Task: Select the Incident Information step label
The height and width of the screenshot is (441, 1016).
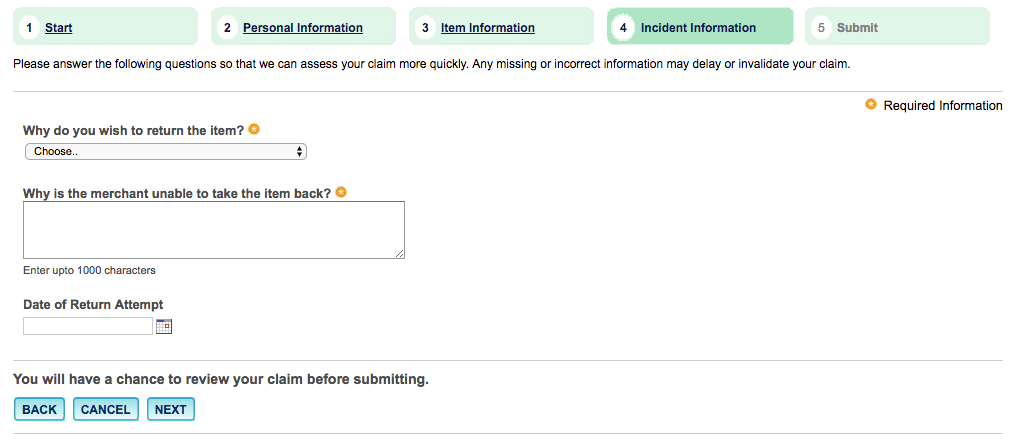Action: (698, 28)
